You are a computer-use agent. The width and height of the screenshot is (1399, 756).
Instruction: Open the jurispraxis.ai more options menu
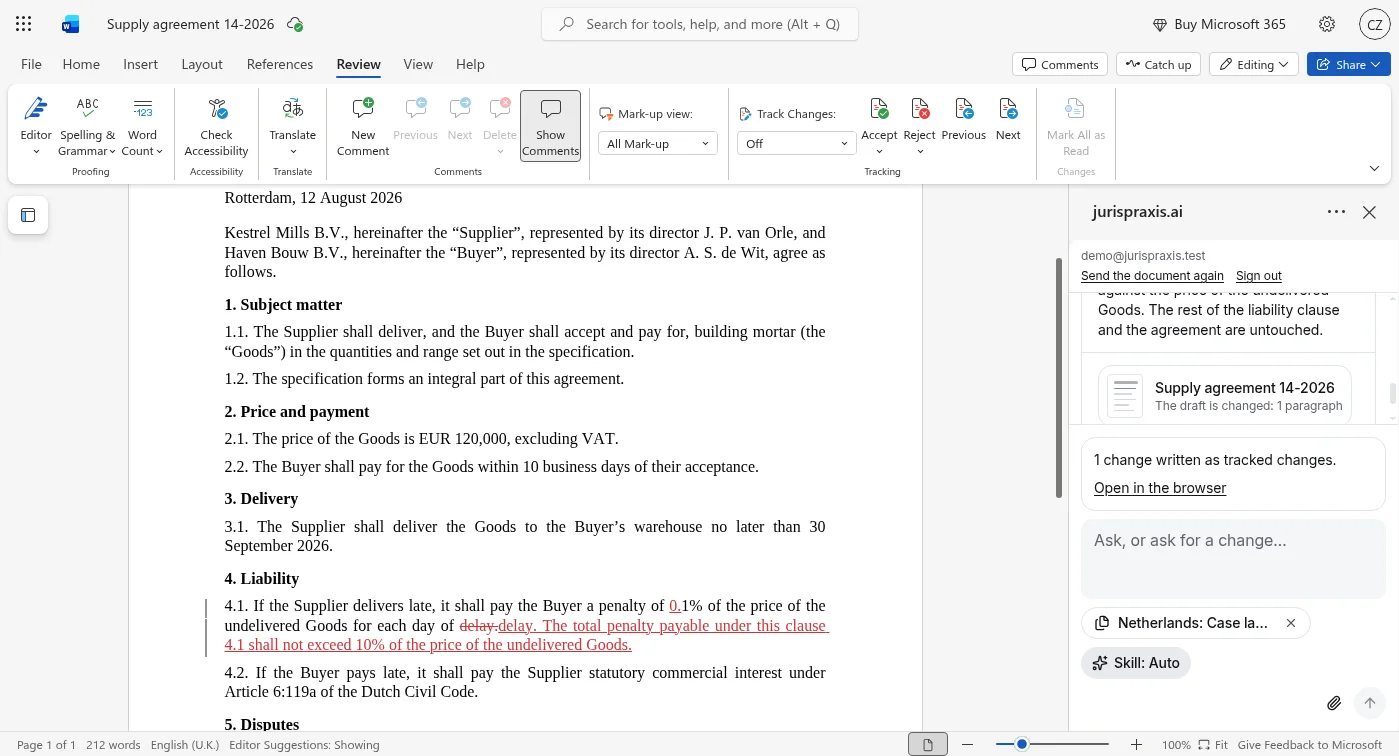point(1336,212)
